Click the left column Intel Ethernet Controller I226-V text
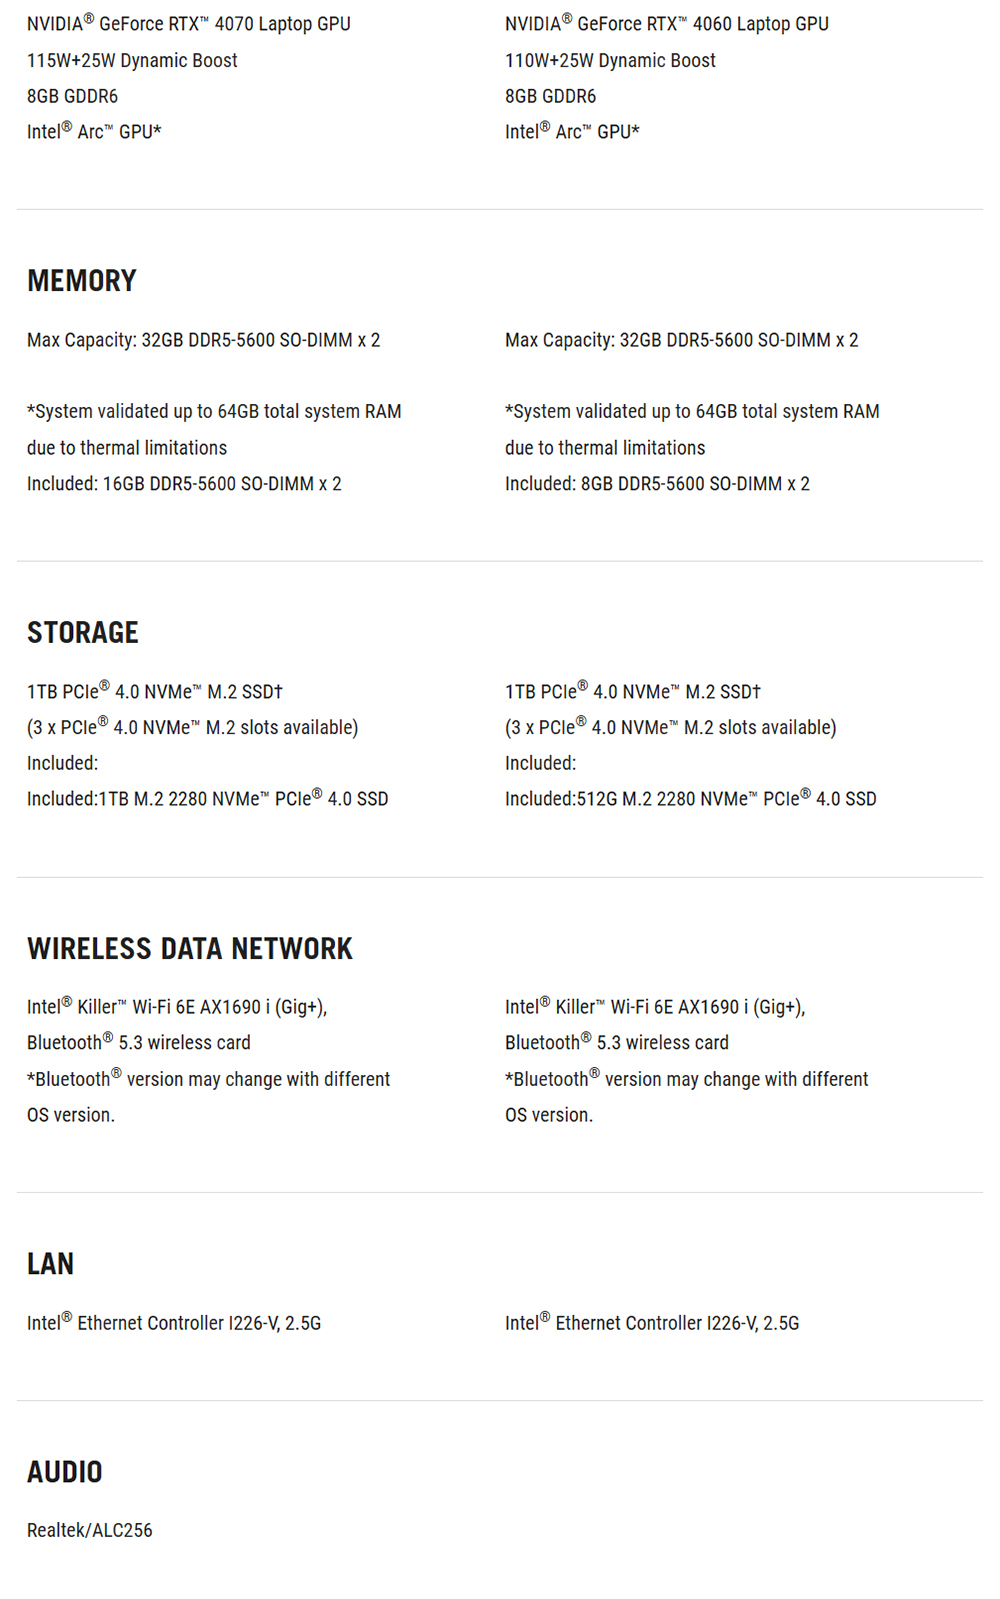This screenshot has width=1000, height=1599. pyautogui.click(x=174, y=1323)
